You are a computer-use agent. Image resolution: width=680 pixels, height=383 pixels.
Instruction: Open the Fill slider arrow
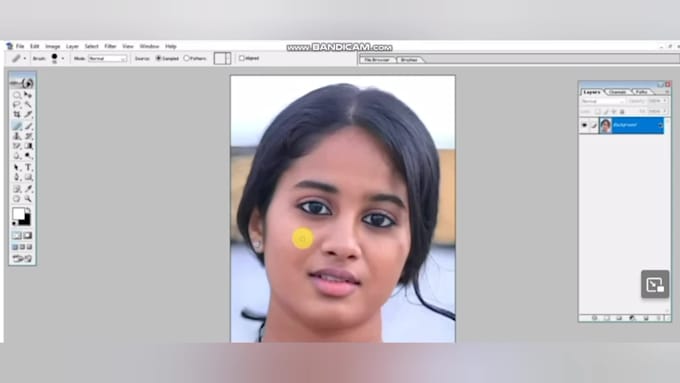pos(665,111)
